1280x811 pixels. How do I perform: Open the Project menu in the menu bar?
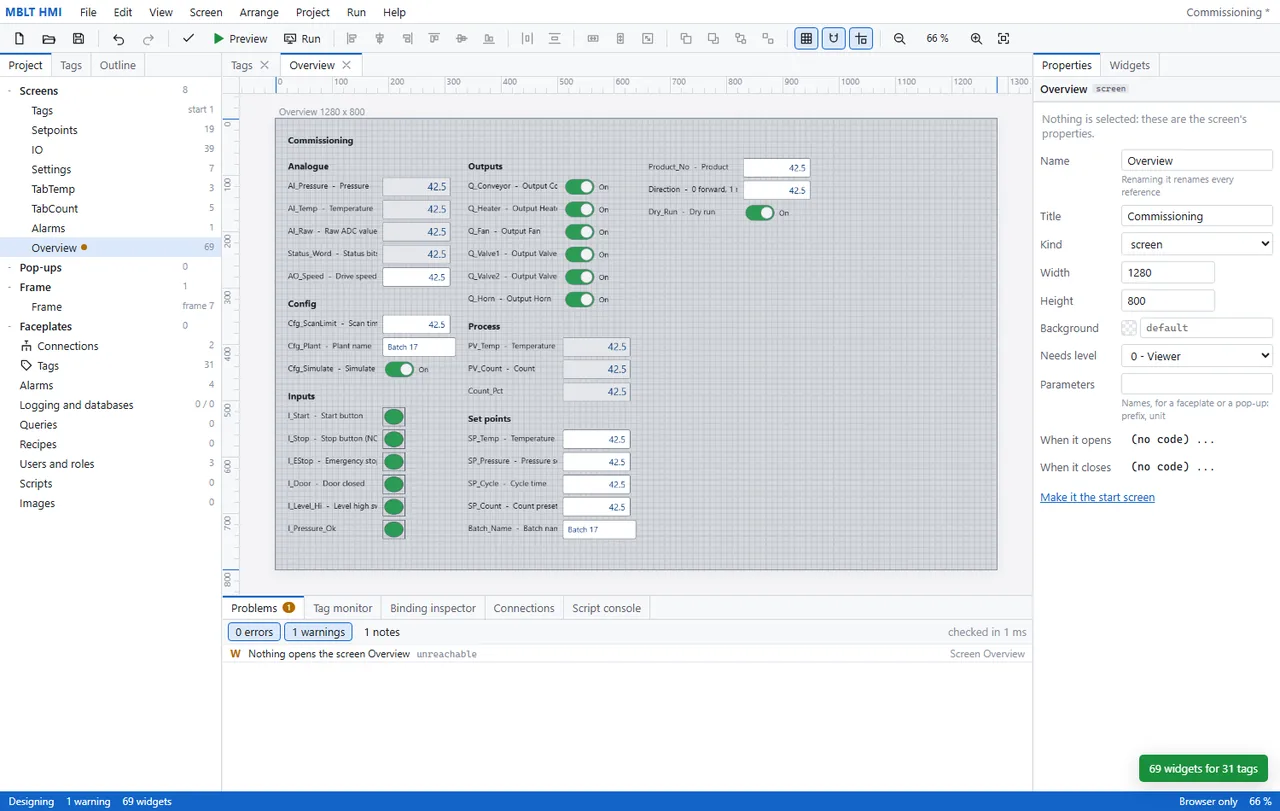tap(313, 12)
